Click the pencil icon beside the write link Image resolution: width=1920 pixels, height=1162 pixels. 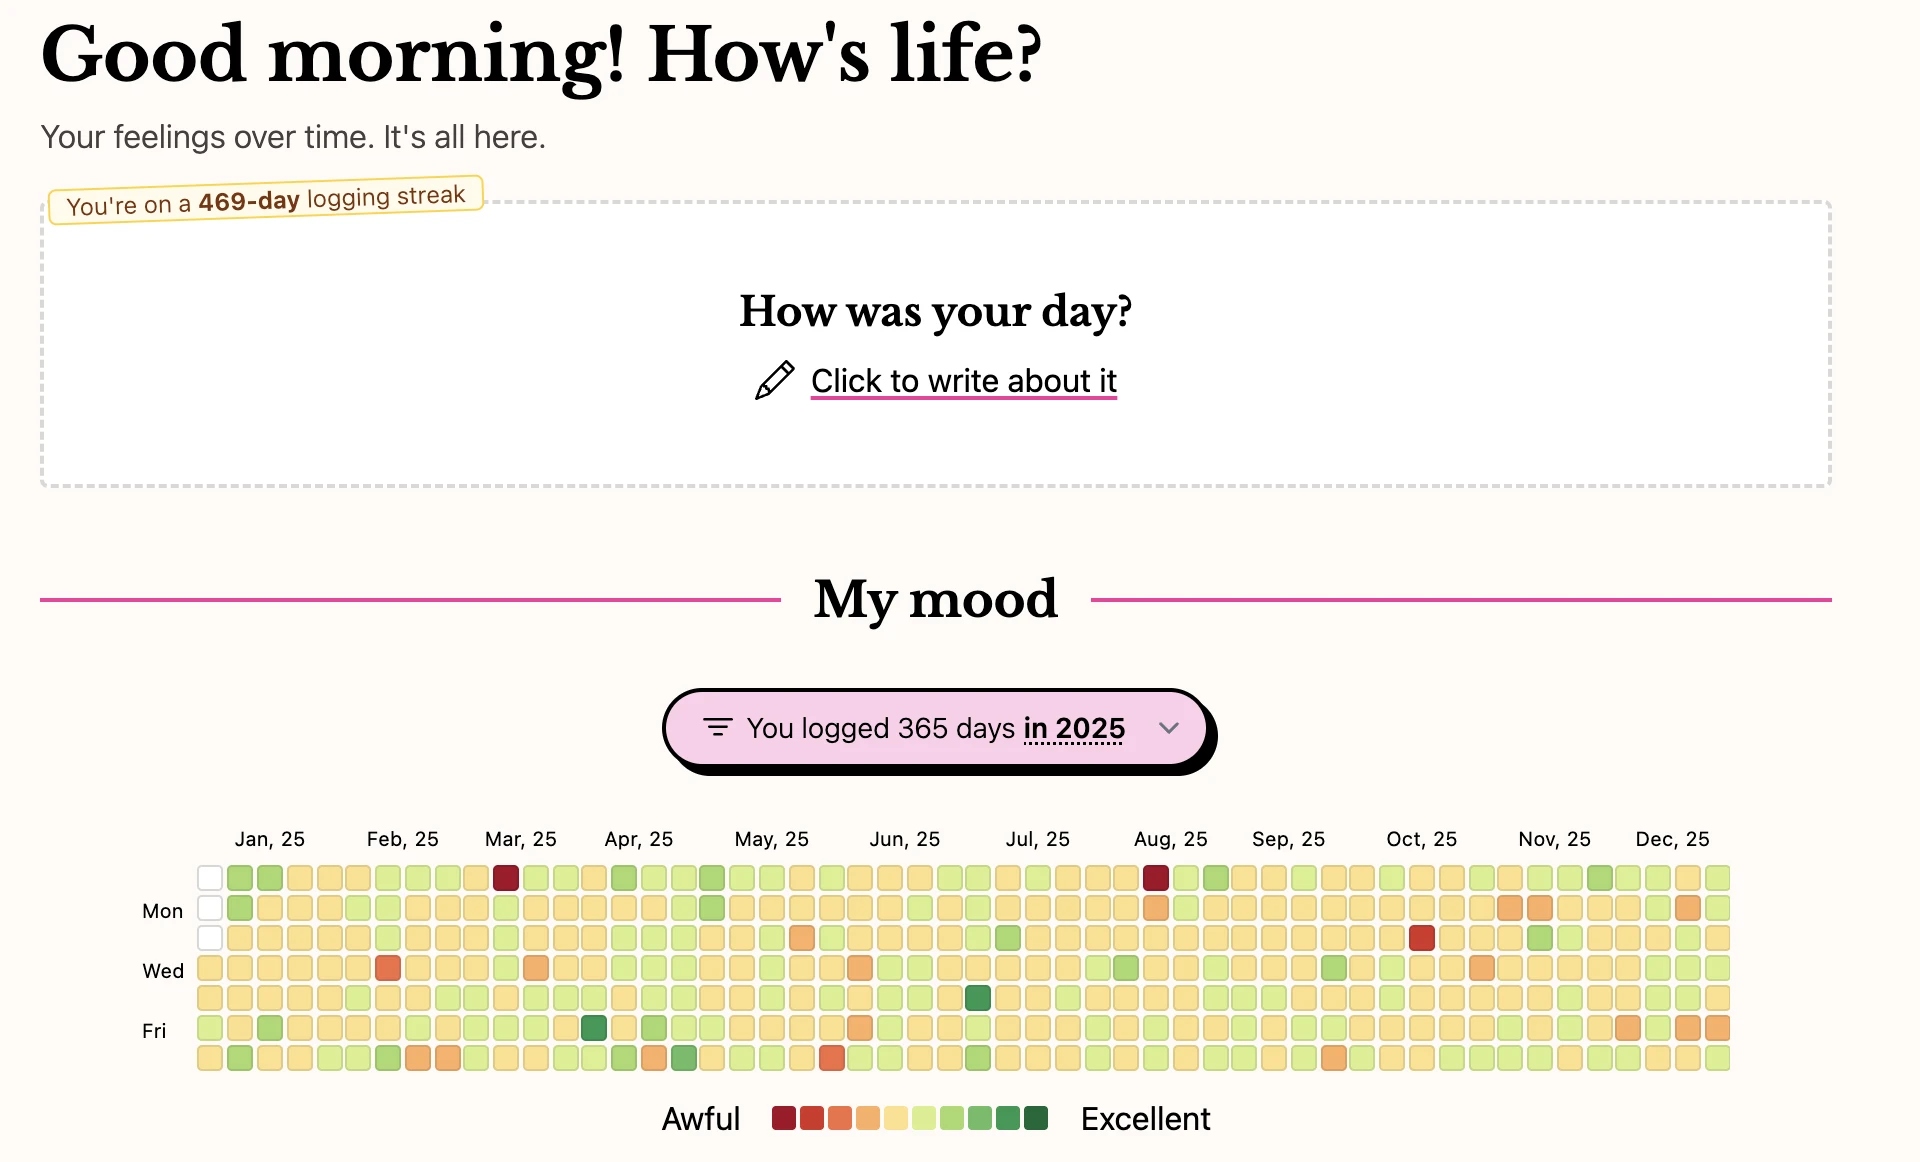(774, 381)
